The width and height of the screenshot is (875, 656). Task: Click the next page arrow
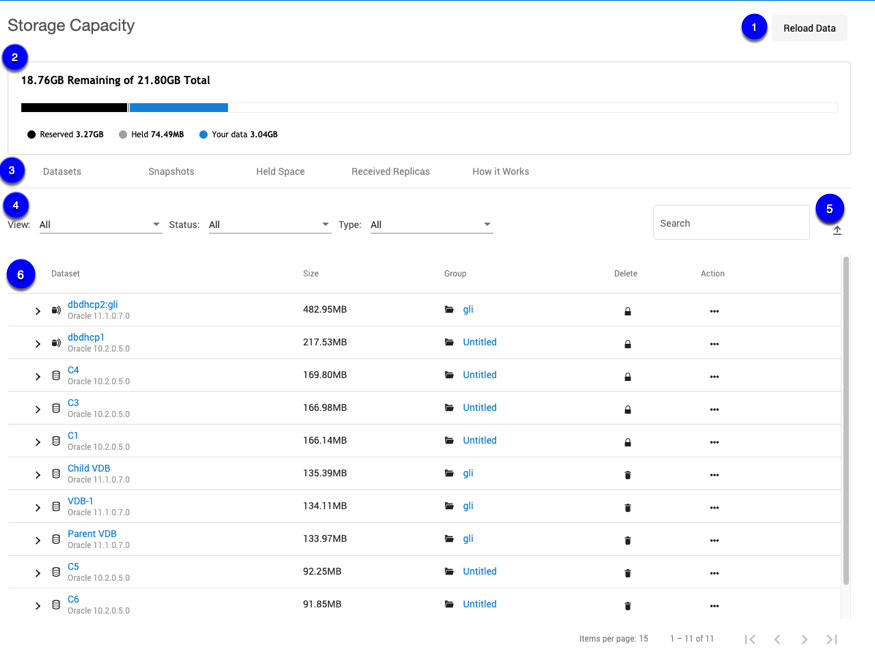click(804, 638)
